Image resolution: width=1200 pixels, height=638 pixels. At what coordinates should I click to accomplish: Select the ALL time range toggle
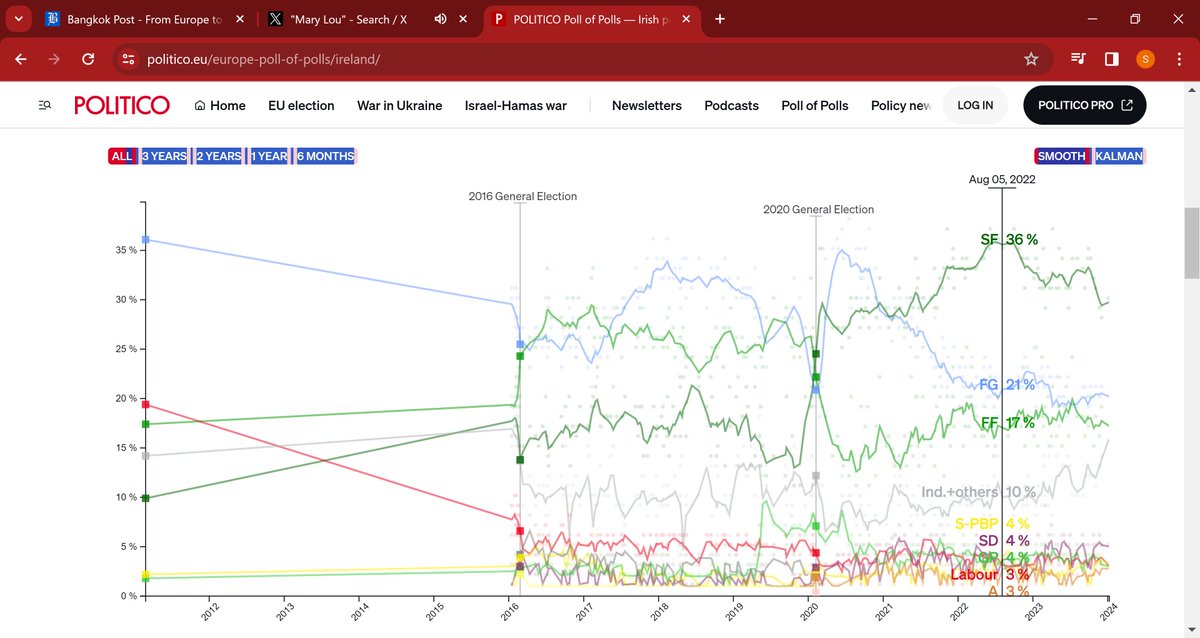point(122,156)
